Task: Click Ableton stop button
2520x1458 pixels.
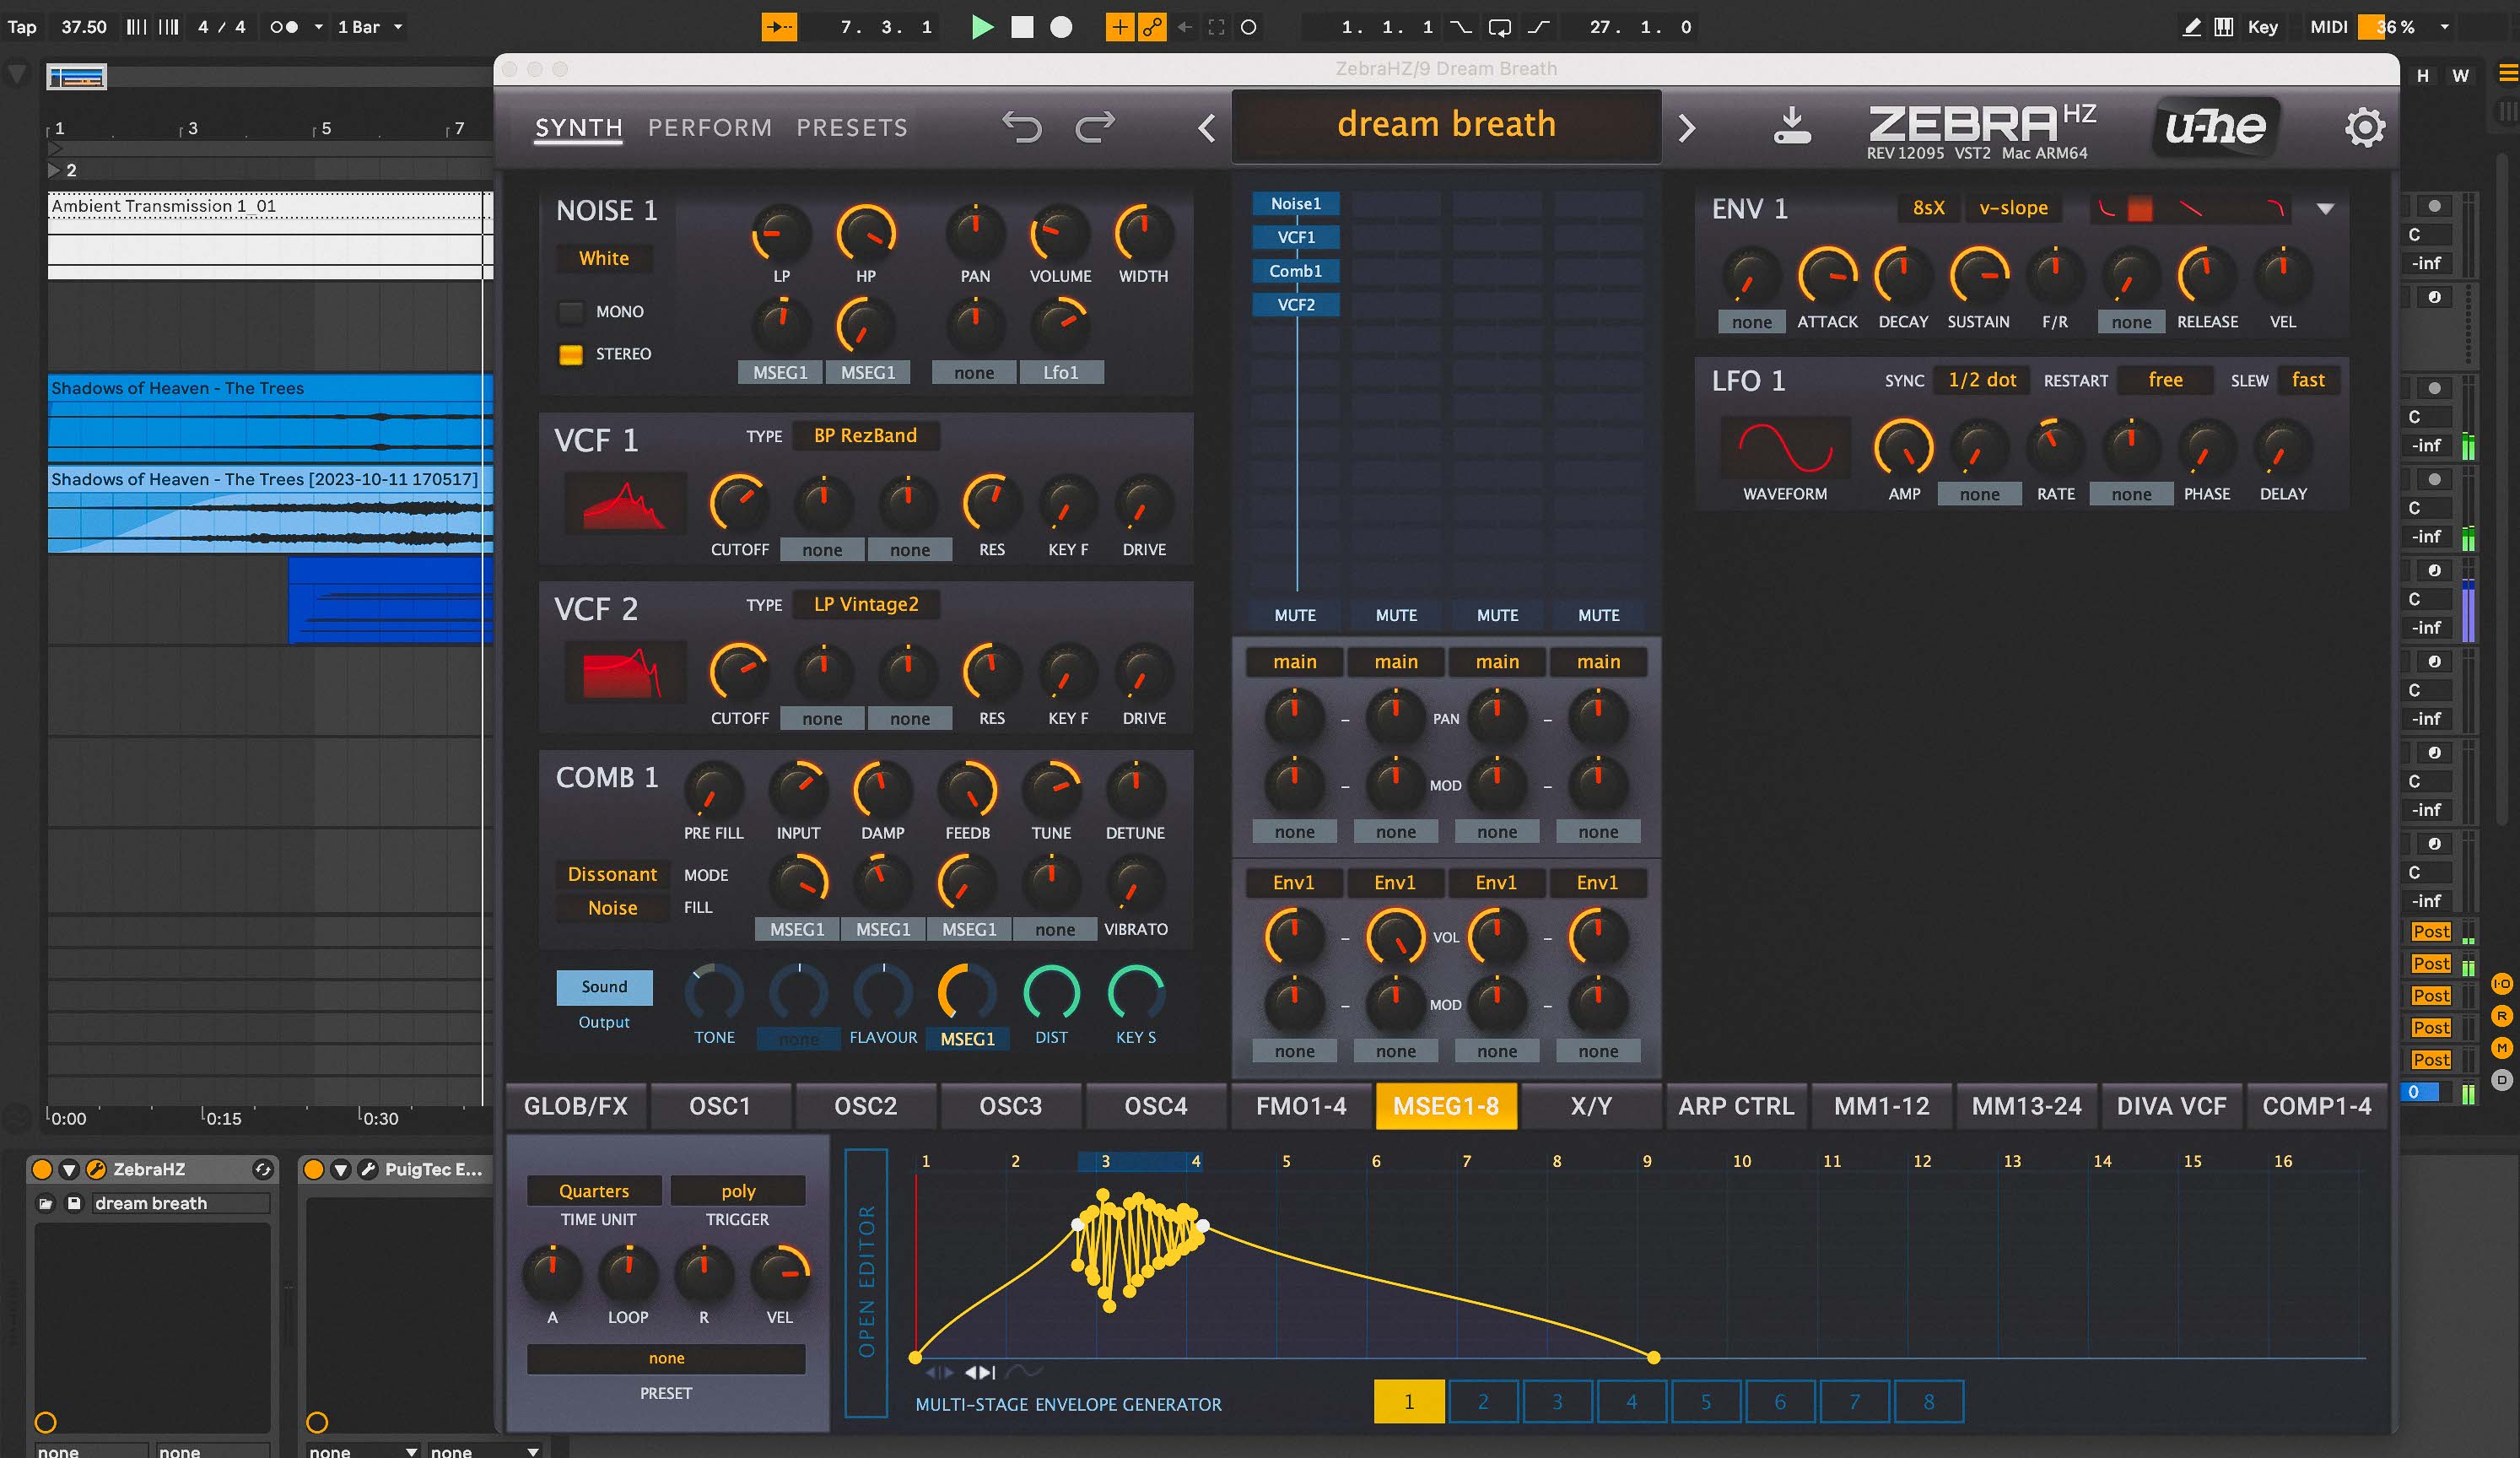Action: [1022, 27]
